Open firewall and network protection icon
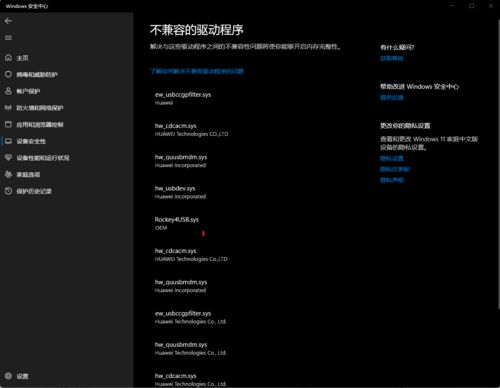The image size is (500, 388). [8, 108]
